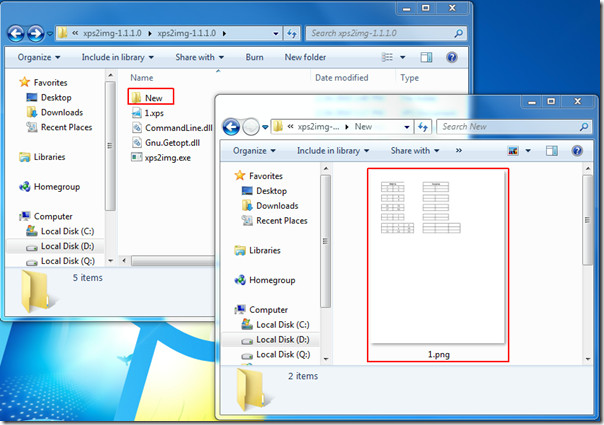This screenshot has height=425, width=604.
Task: Open help in New folder window
Action: pos(577,151)
